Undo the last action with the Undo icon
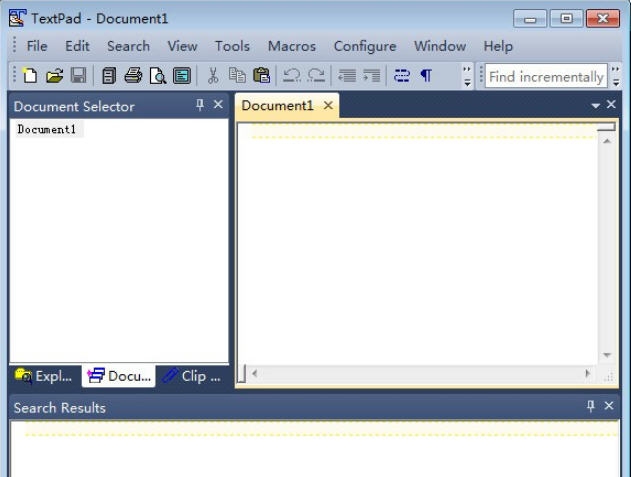631x477 pixels. (x=292, y=76)
